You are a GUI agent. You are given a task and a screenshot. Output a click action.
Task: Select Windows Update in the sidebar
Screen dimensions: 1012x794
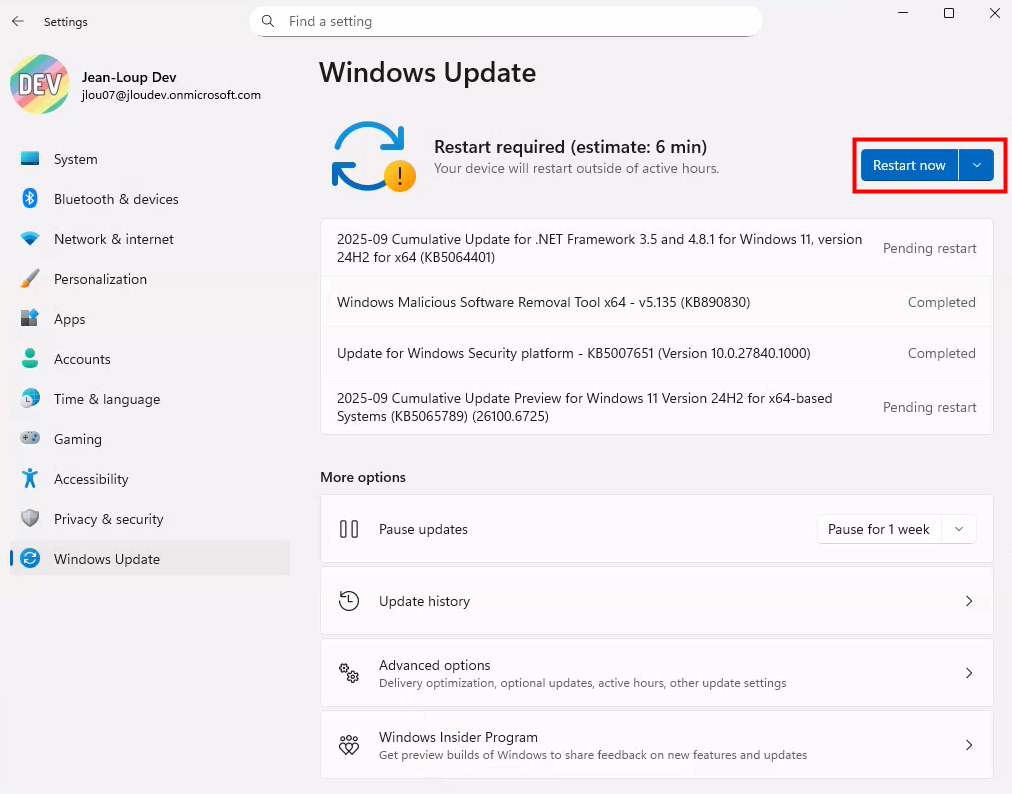[107, 559]
